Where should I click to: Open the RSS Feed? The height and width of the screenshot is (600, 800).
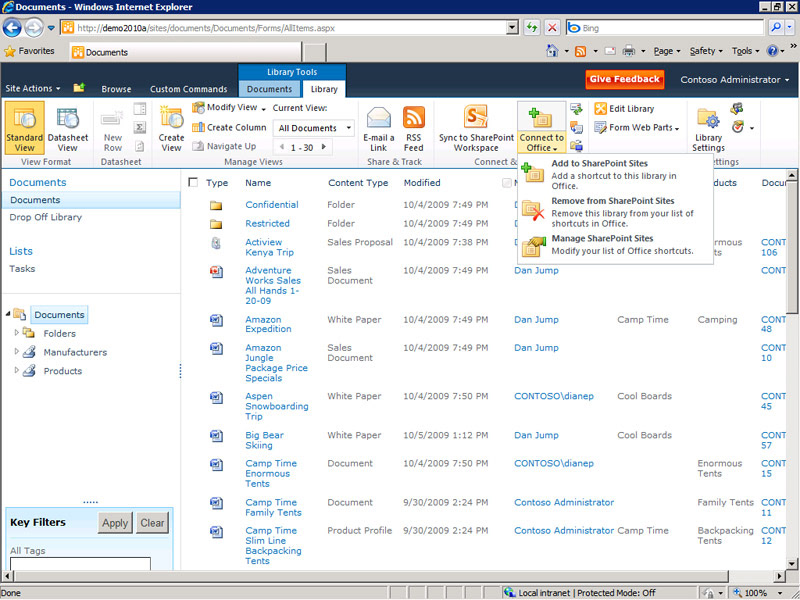(413, 128)
